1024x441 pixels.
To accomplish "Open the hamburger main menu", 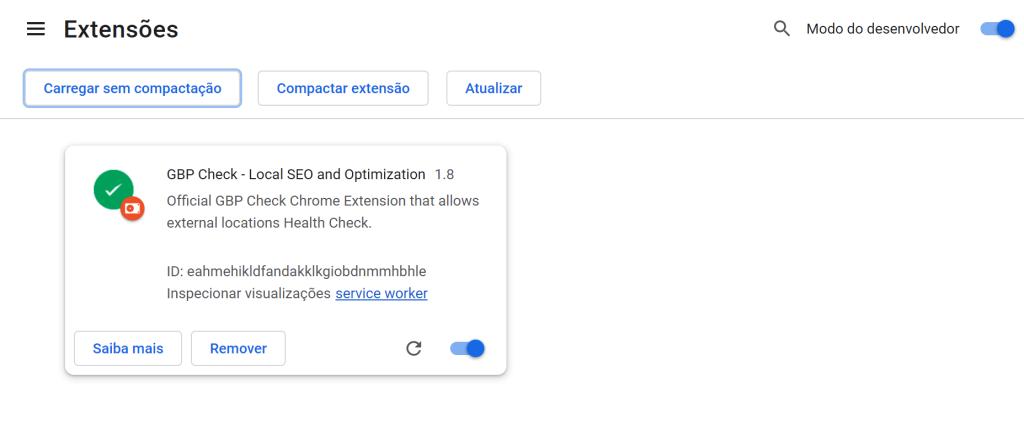I will 36,29.
